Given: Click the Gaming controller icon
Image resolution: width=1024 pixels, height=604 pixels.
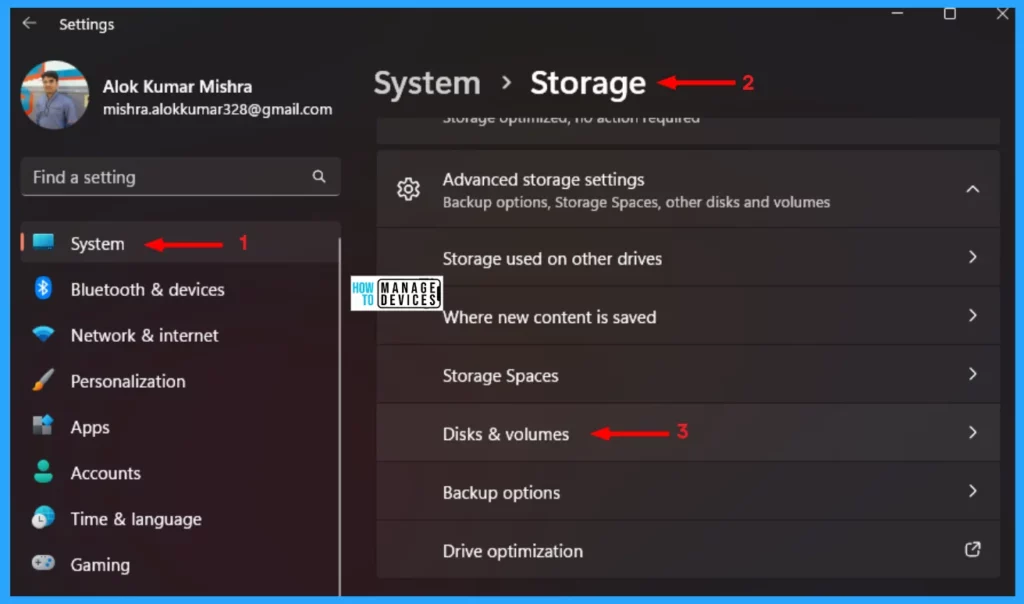Looking at the screenshot, I should (43, 562).
